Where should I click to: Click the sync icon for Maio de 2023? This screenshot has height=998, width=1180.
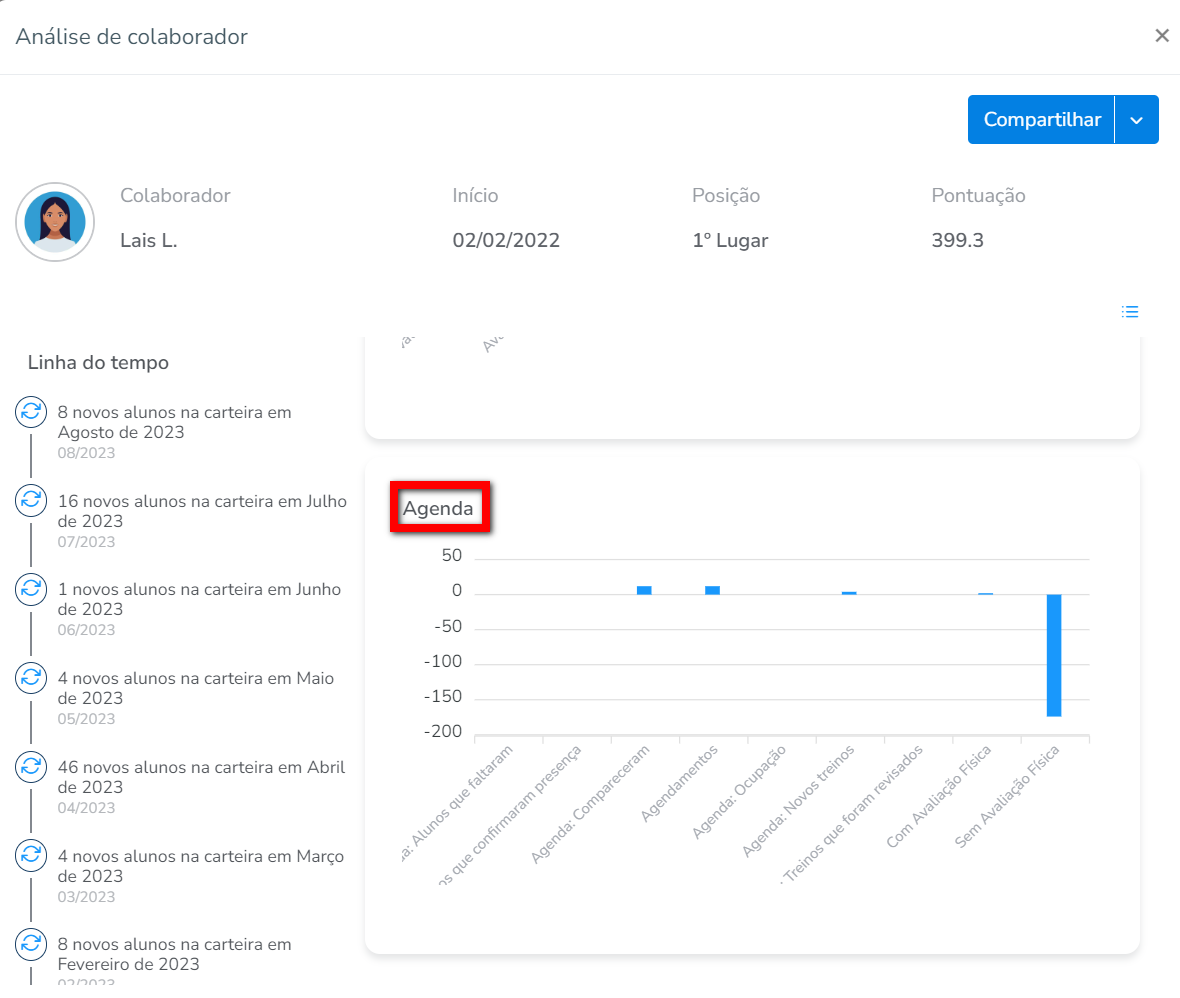pyautogui.click(x=31, y=679)
